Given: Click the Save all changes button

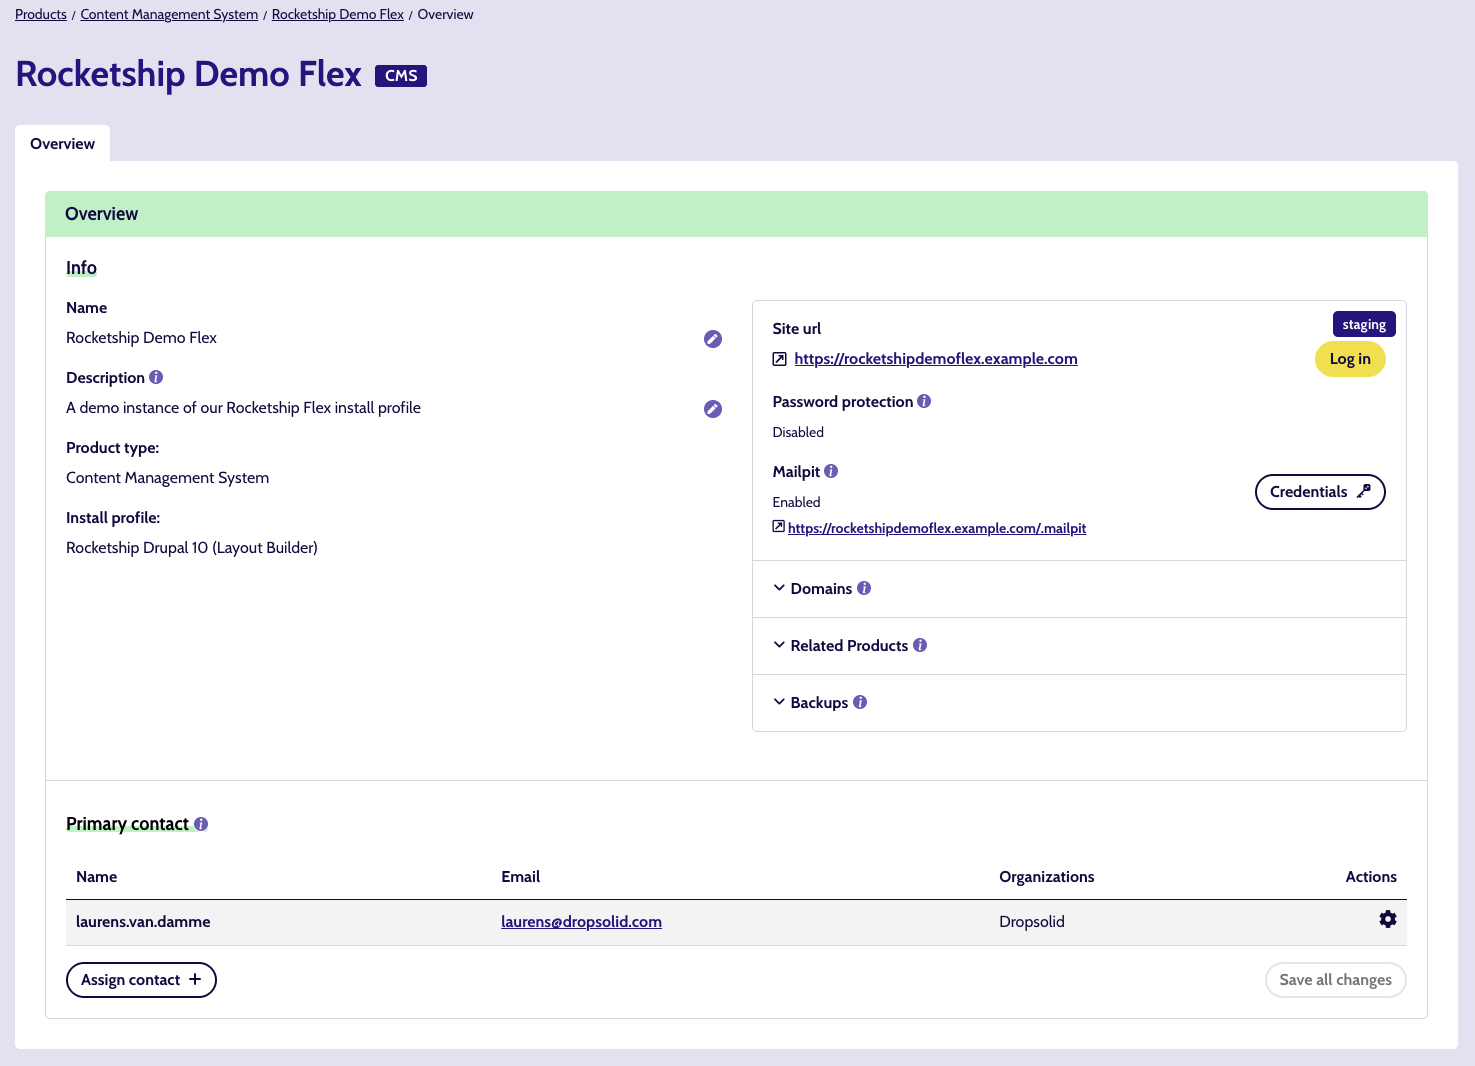Looking at the screenshot, I should (x=1335, y=980).
